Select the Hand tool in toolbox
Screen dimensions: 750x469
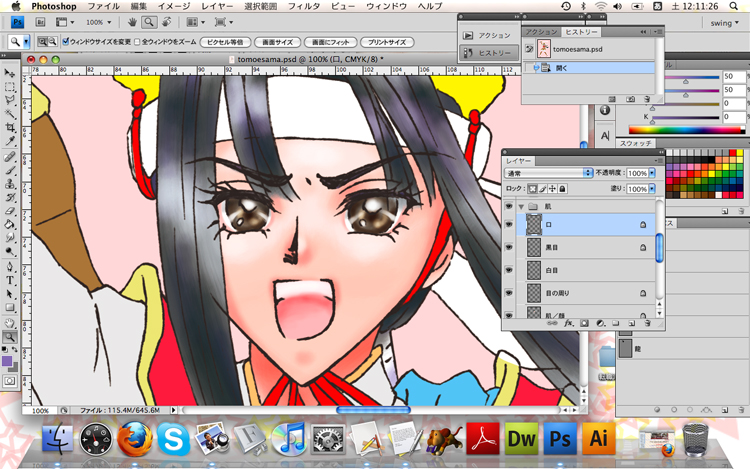pos(10,323)
